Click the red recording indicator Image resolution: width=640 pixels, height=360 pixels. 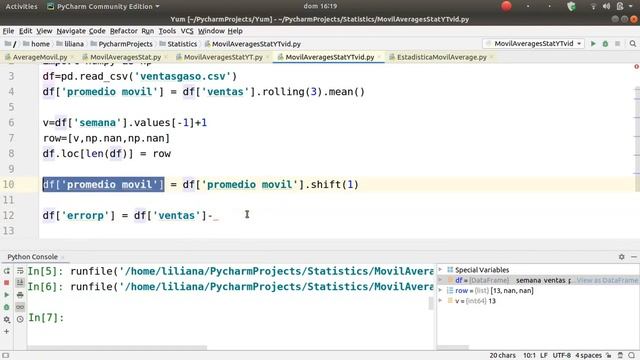pos(507,6)
